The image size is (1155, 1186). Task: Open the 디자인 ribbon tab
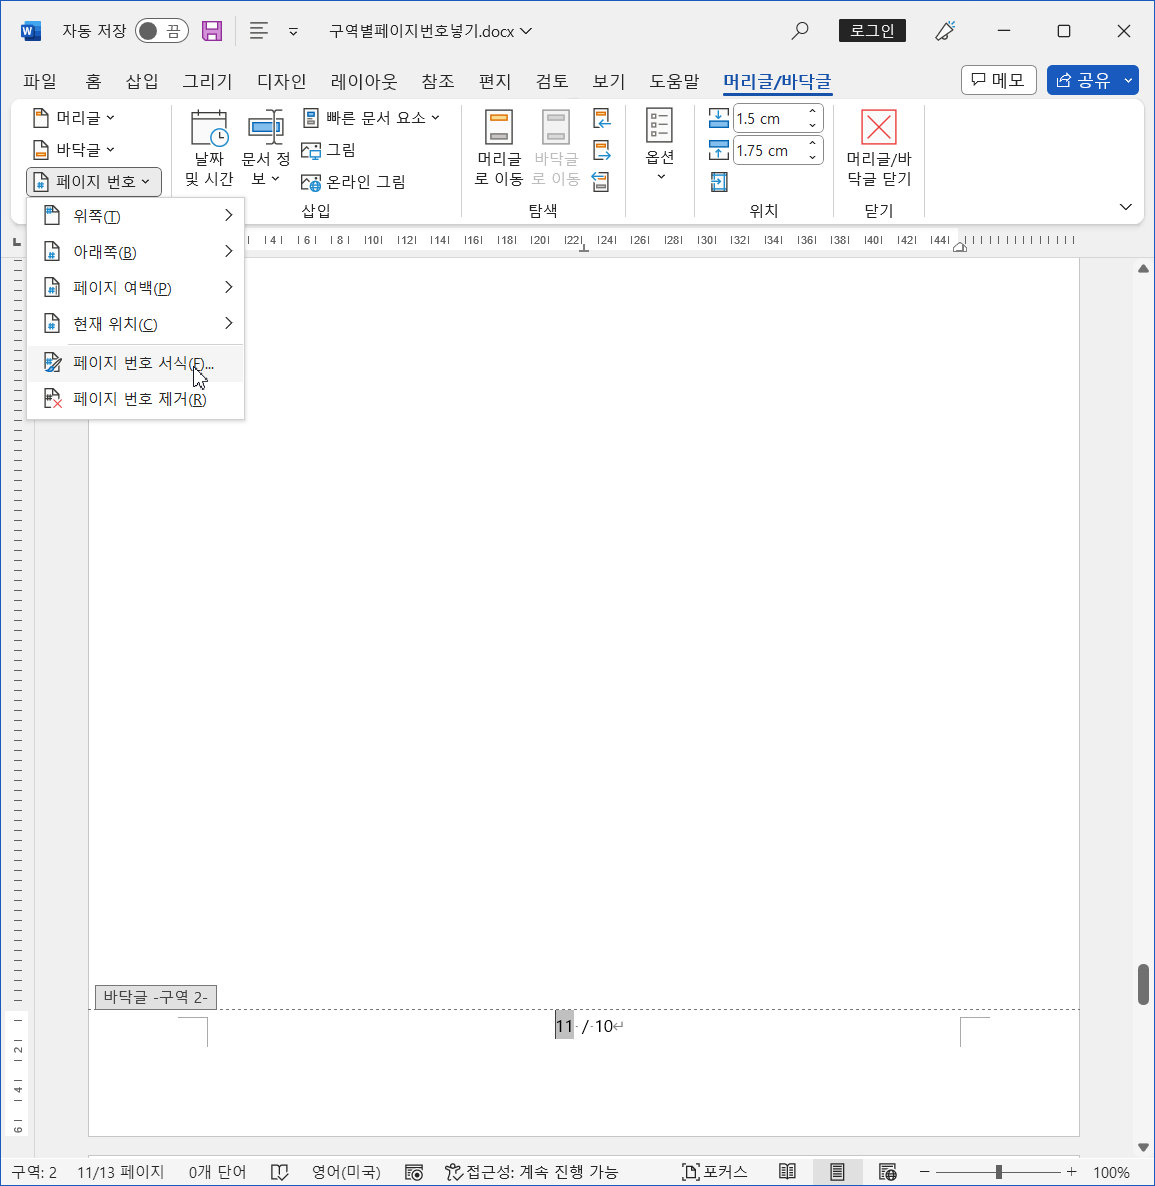[281, 81]
